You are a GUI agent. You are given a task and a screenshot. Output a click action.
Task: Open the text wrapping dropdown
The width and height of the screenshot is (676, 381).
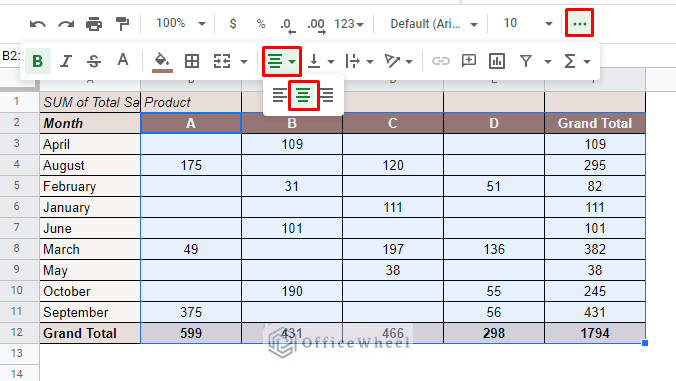tap(359, 61)
